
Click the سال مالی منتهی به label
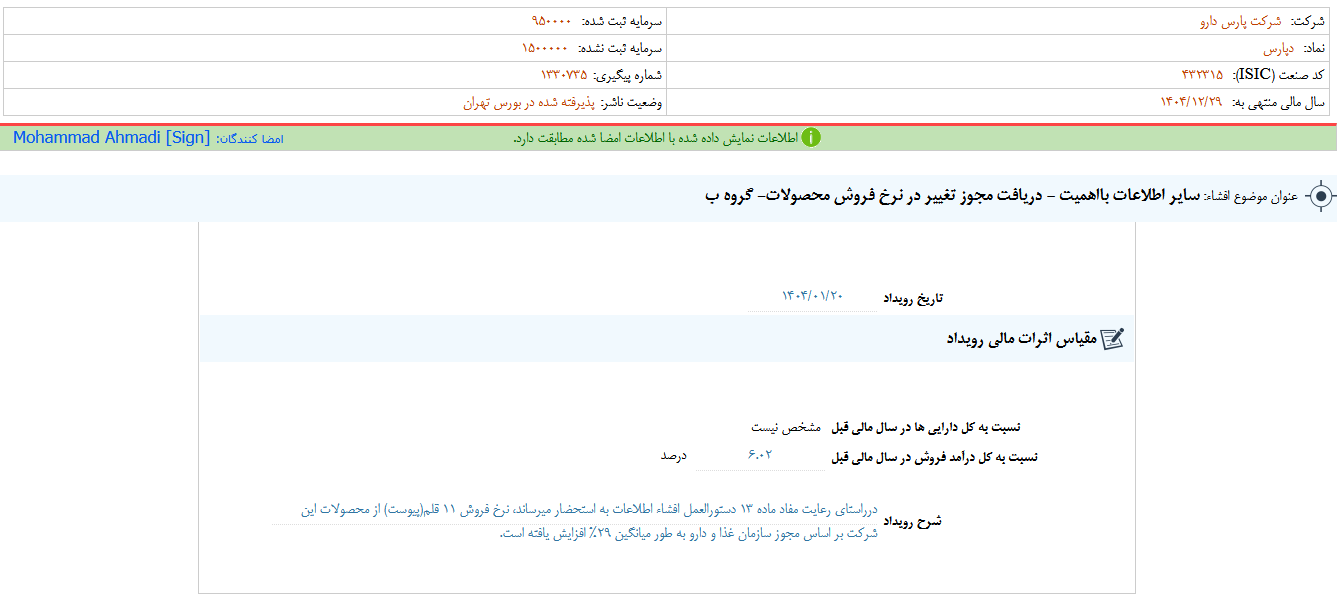[x=1277, y=102]
